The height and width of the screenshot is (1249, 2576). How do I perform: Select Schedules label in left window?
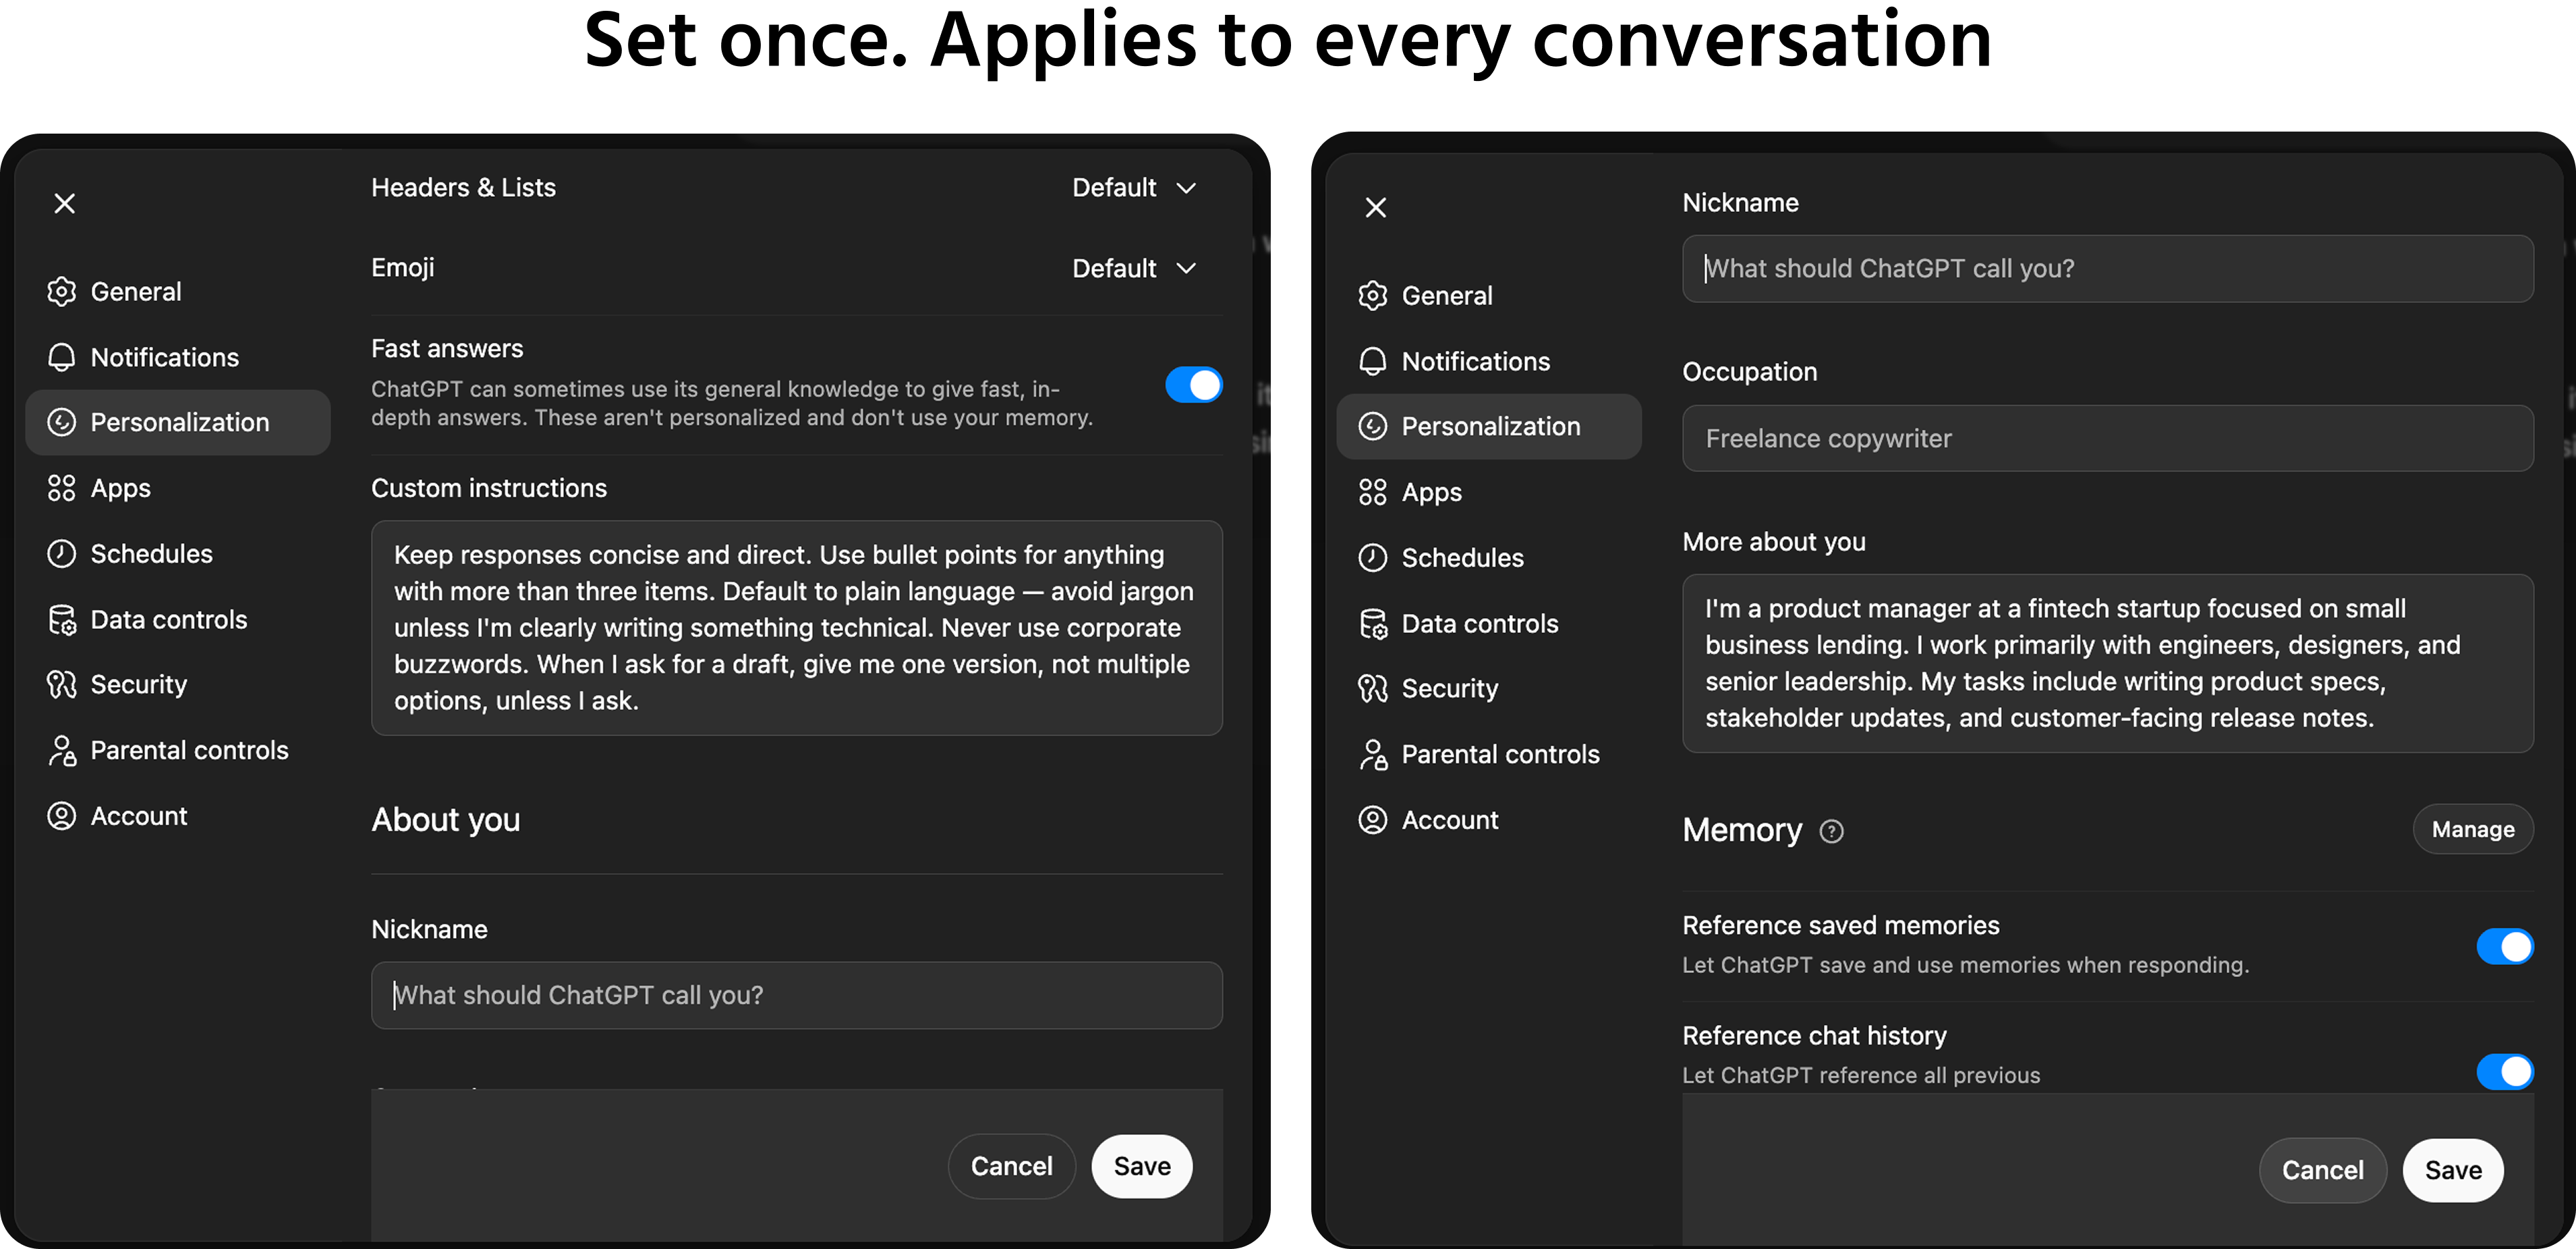152,554
